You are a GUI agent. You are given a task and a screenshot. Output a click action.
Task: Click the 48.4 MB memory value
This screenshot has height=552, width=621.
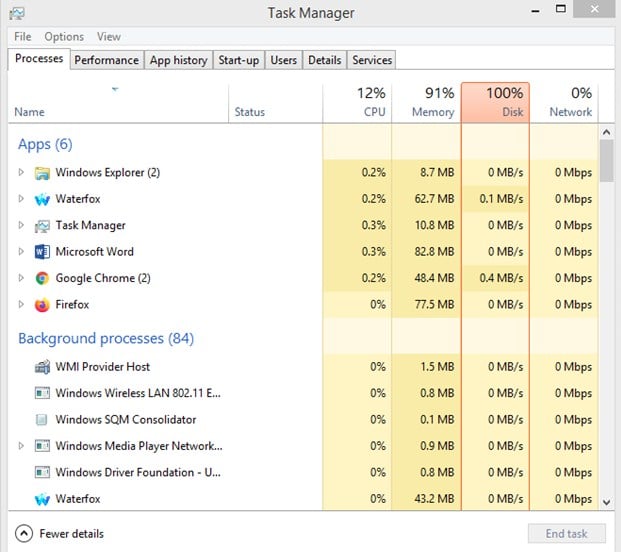(434, 278)
